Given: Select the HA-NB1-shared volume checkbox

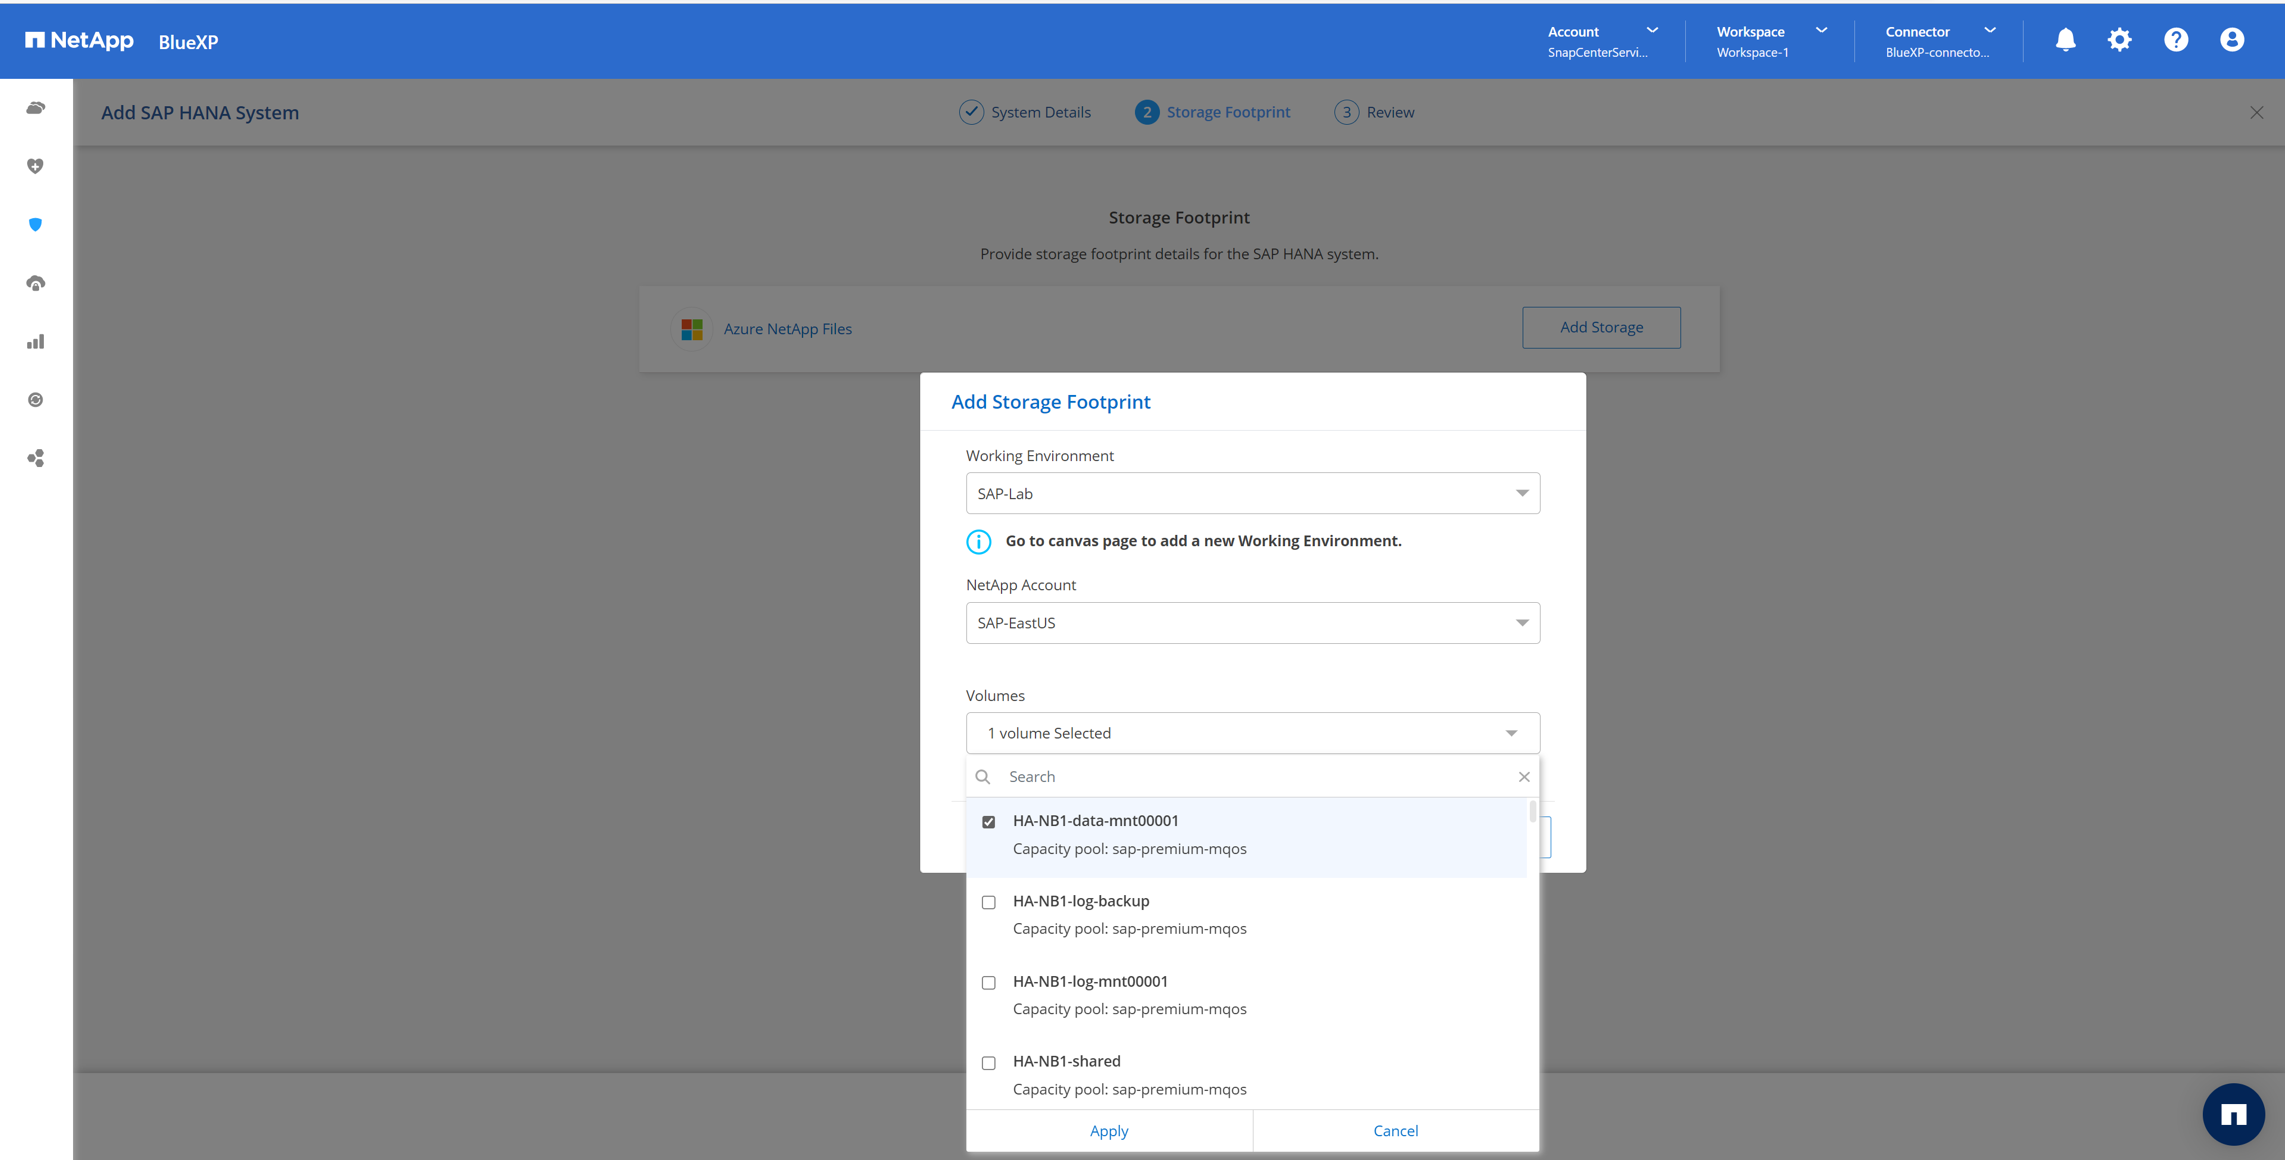Looking at the screenshot, I should tap(989, 1063).
